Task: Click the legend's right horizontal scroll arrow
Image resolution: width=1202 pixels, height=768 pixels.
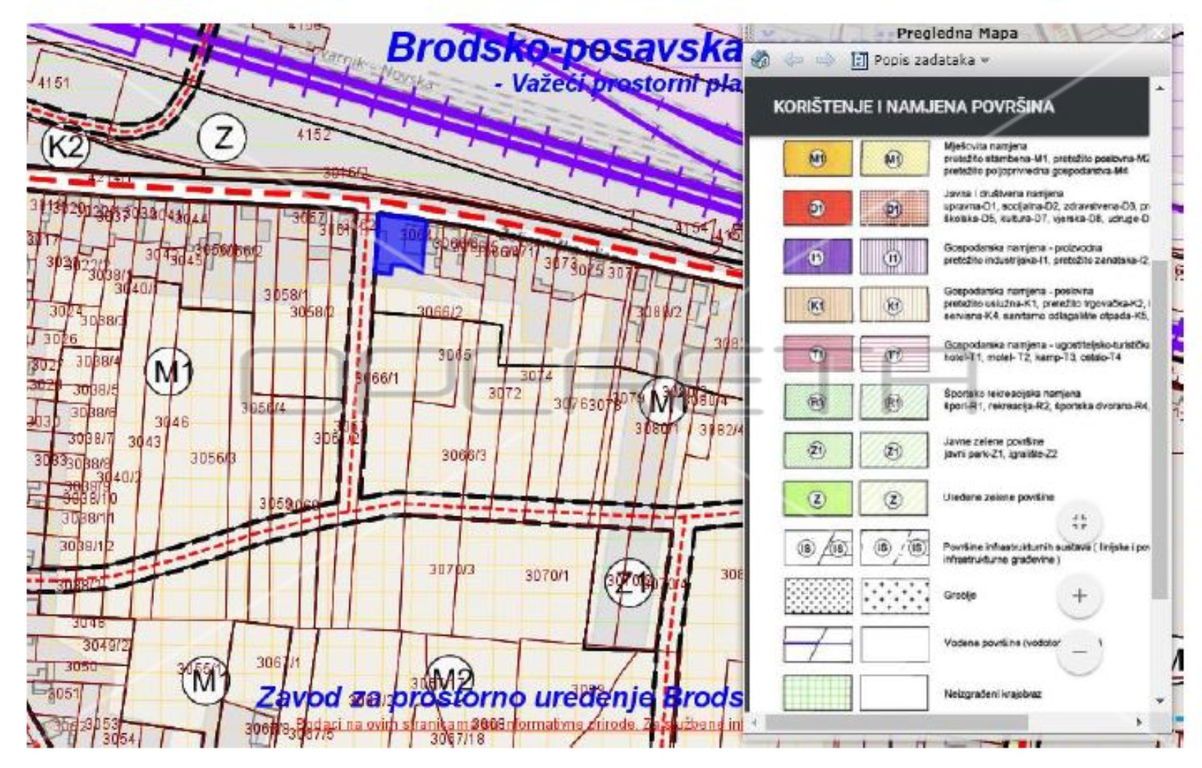Action: click(x=1138, y=721)
